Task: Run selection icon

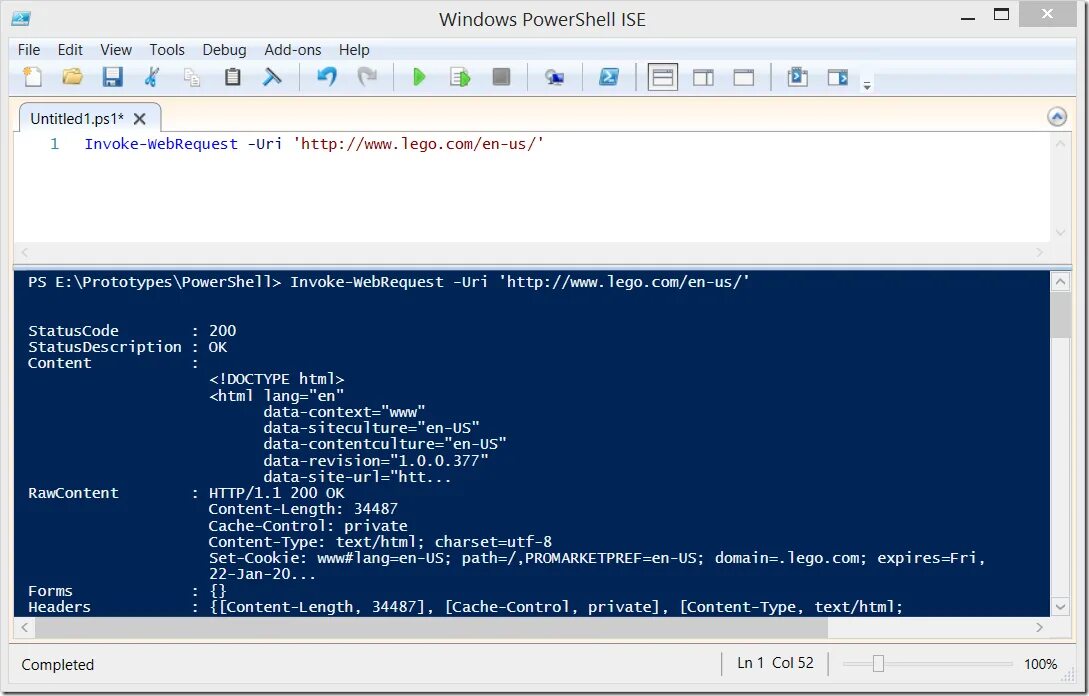Action: coord(460,77)
